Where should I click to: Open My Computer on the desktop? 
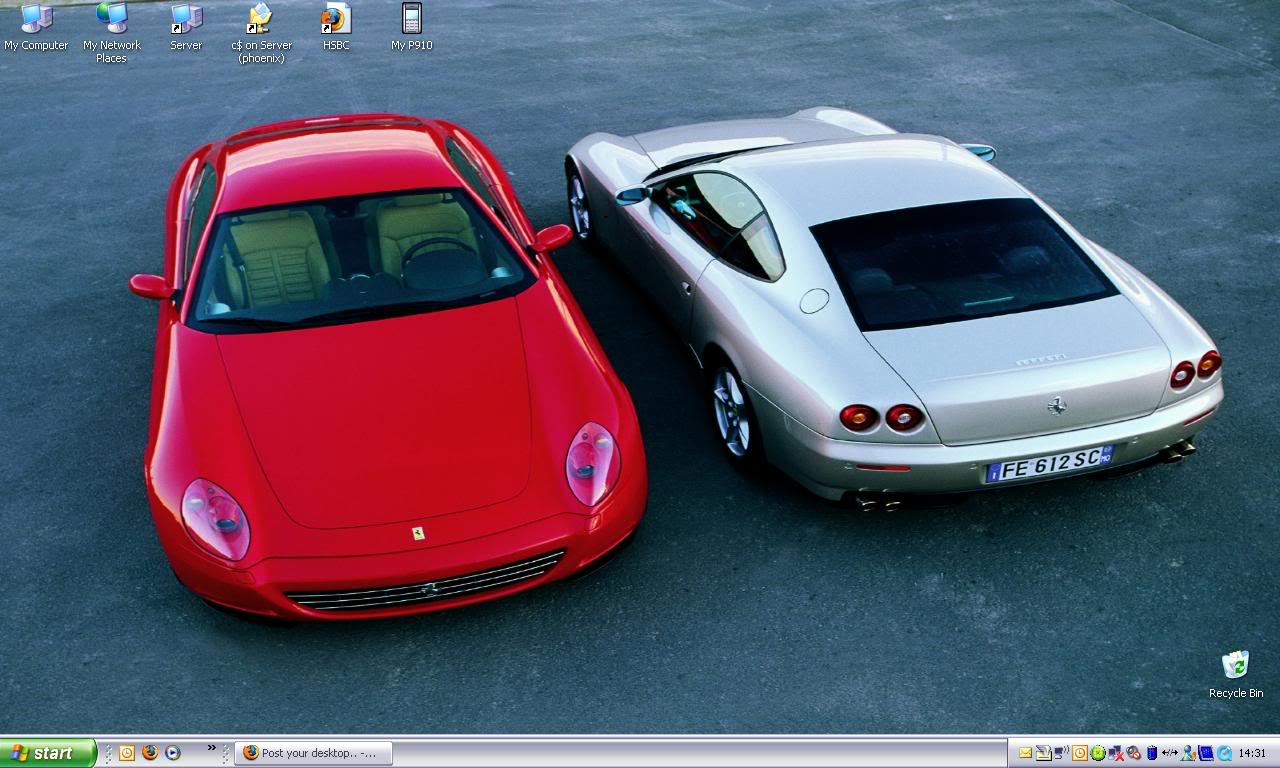(35, 20)
